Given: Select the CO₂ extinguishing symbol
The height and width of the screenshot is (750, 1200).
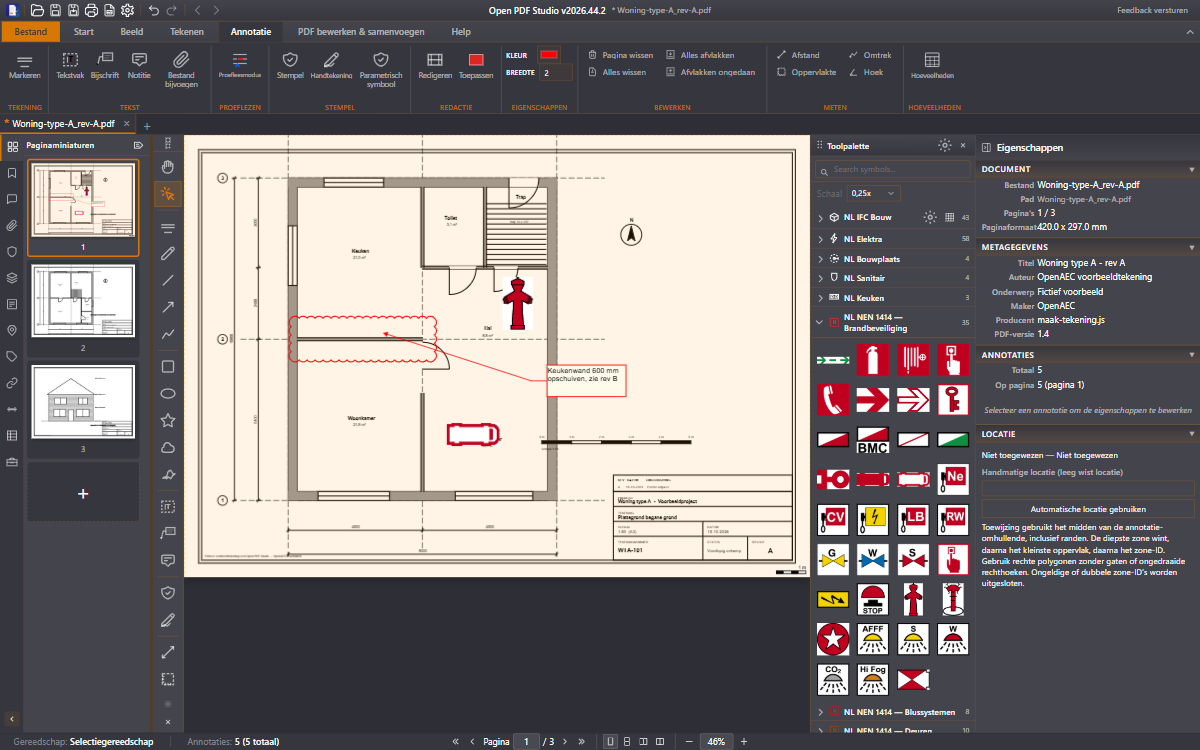Looking at the screenshot, I should tap(832, 679).
